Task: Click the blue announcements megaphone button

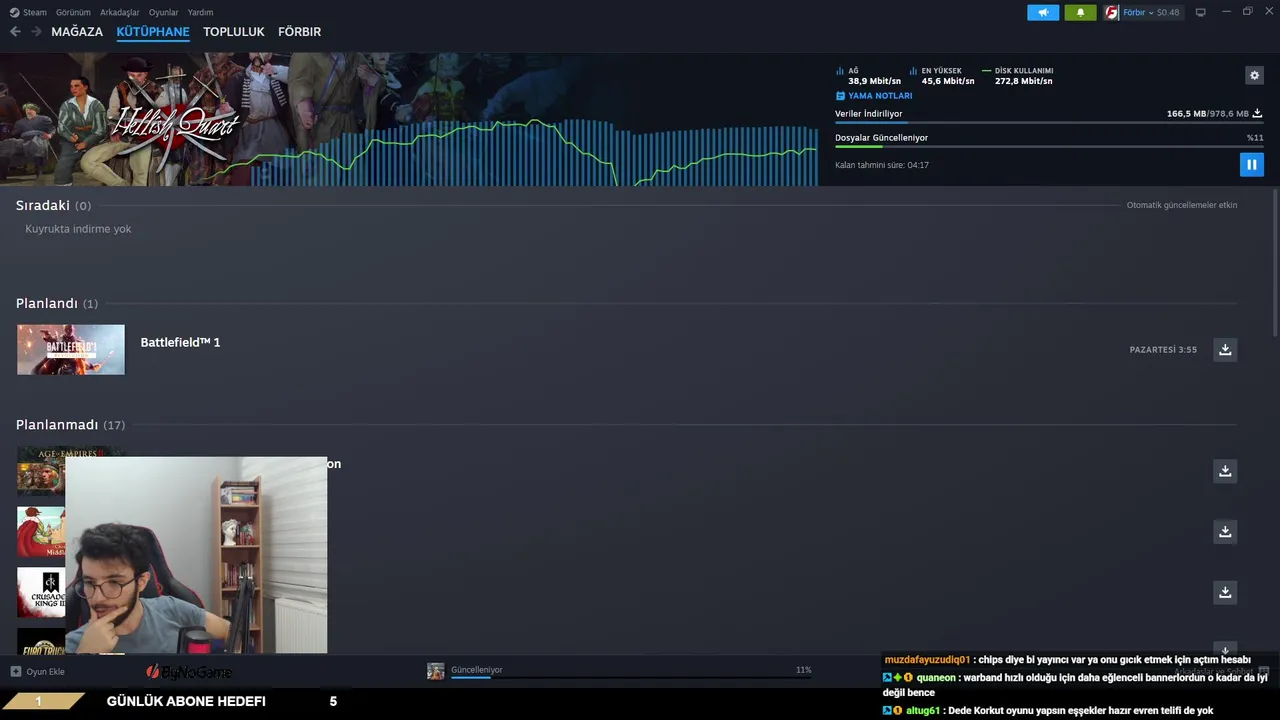Action: [x=1043, y=12]
